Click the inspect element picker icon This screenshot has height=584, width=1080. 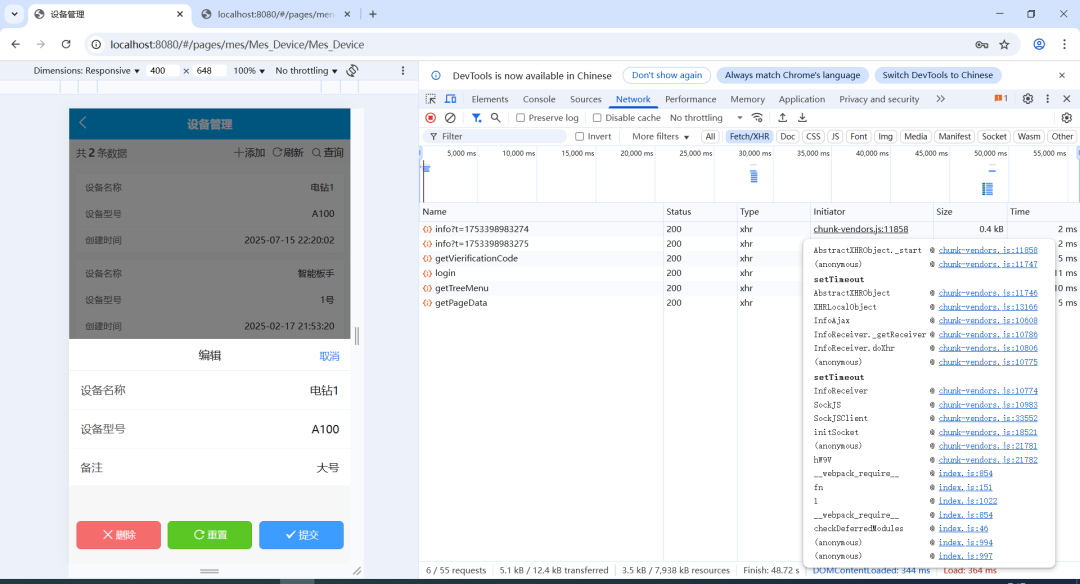point(431,99)
